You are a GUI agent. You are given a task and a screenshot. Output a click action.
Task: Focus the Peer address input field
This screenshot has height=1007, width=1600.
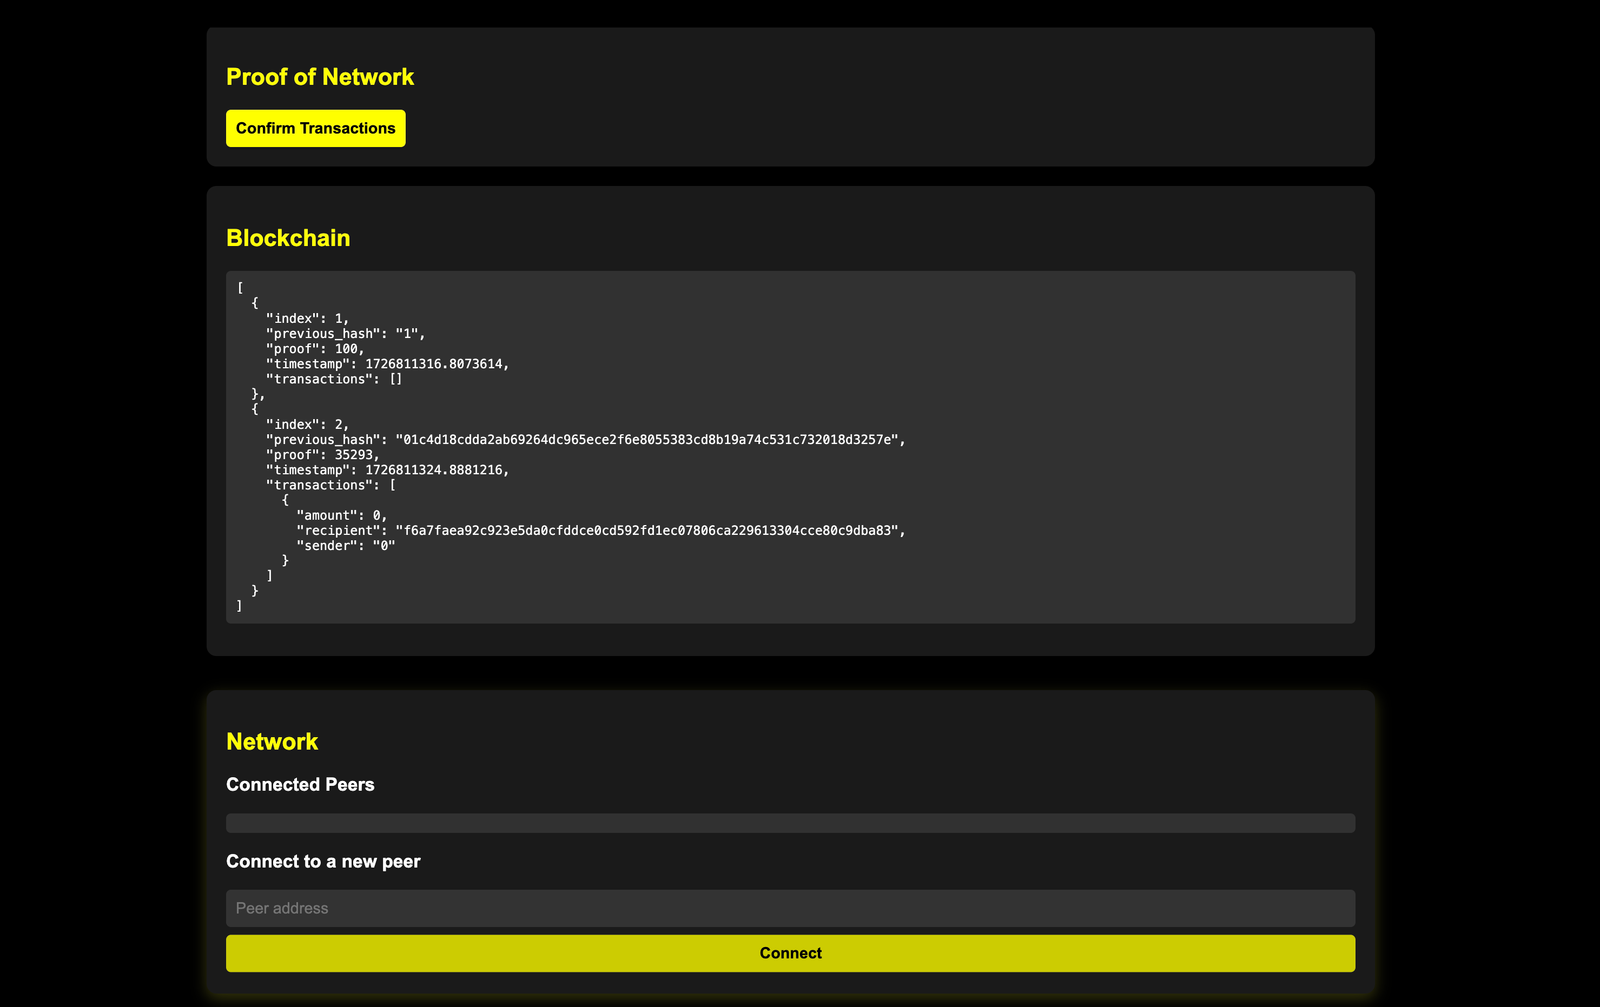pos(790,908)
